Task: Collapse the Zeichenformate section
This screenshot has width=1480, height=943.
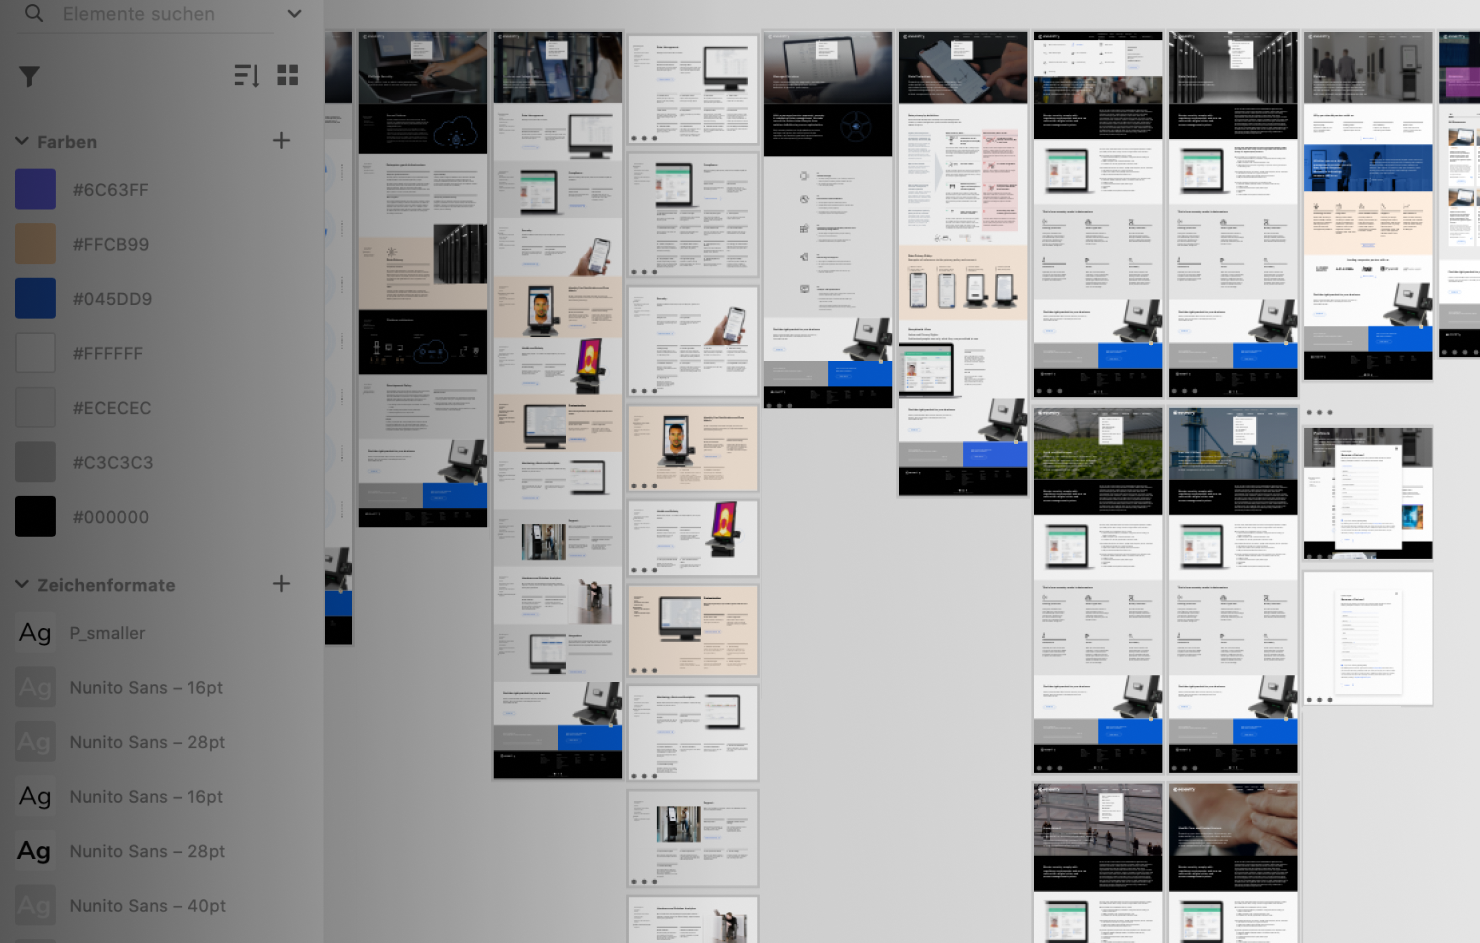Action: pyautogui.click(x=22, y=584)
